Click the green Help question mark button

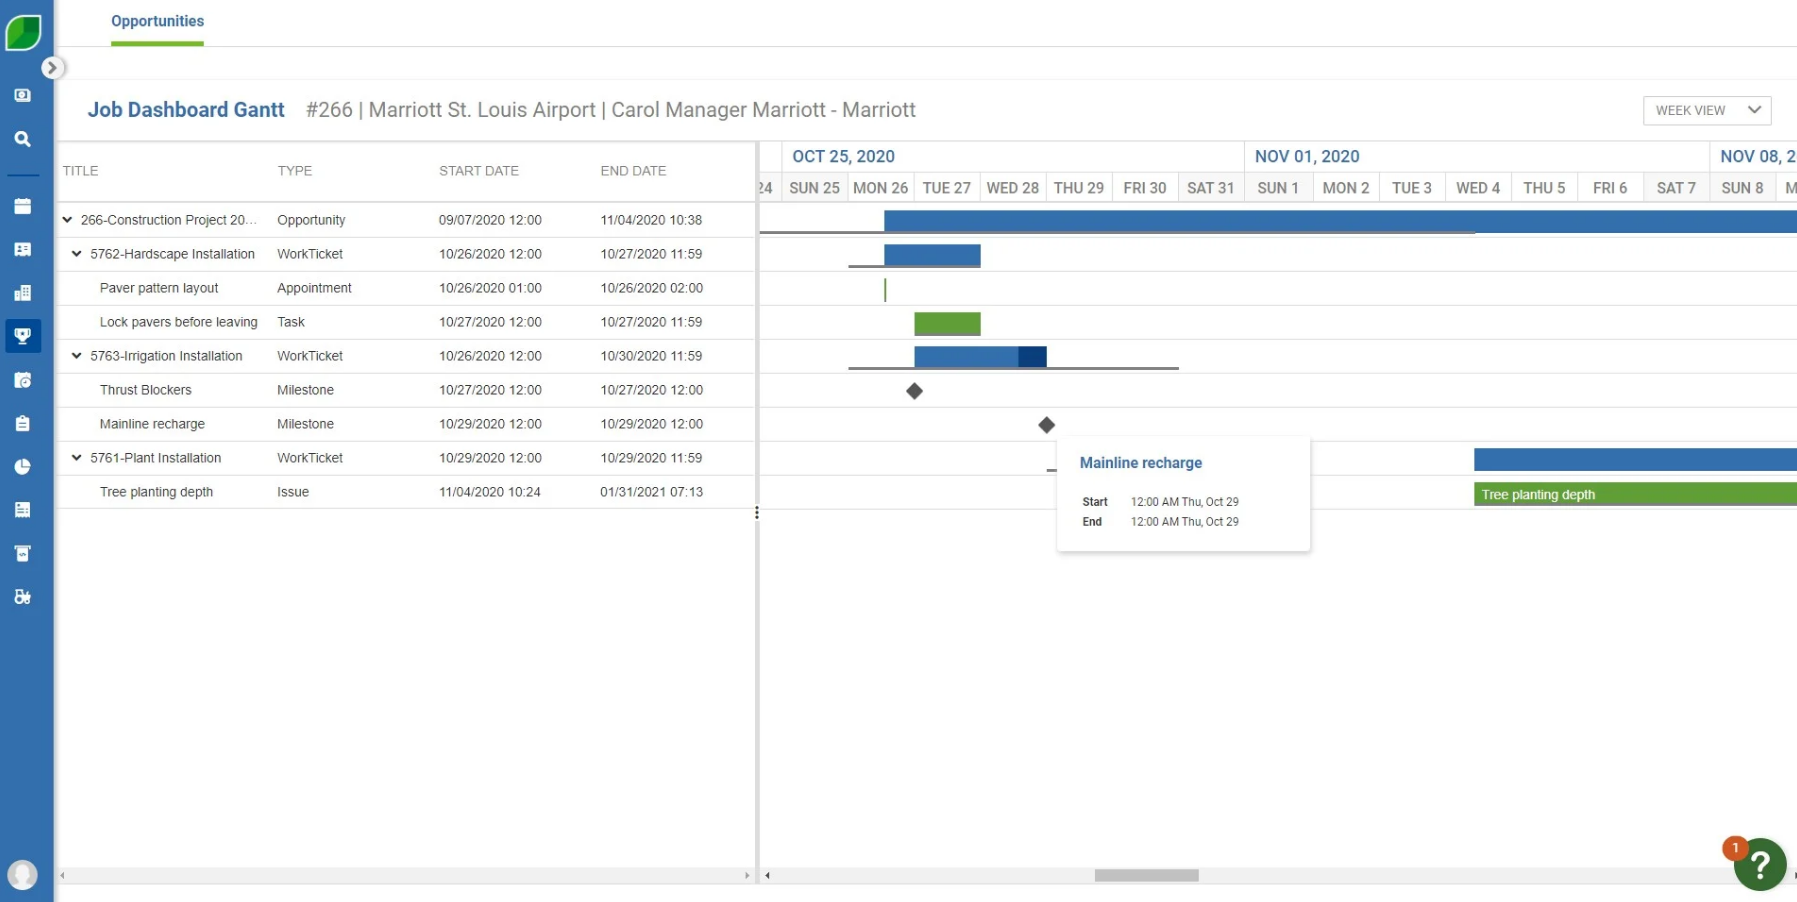pyautogui.click(x=1761, y=865)
